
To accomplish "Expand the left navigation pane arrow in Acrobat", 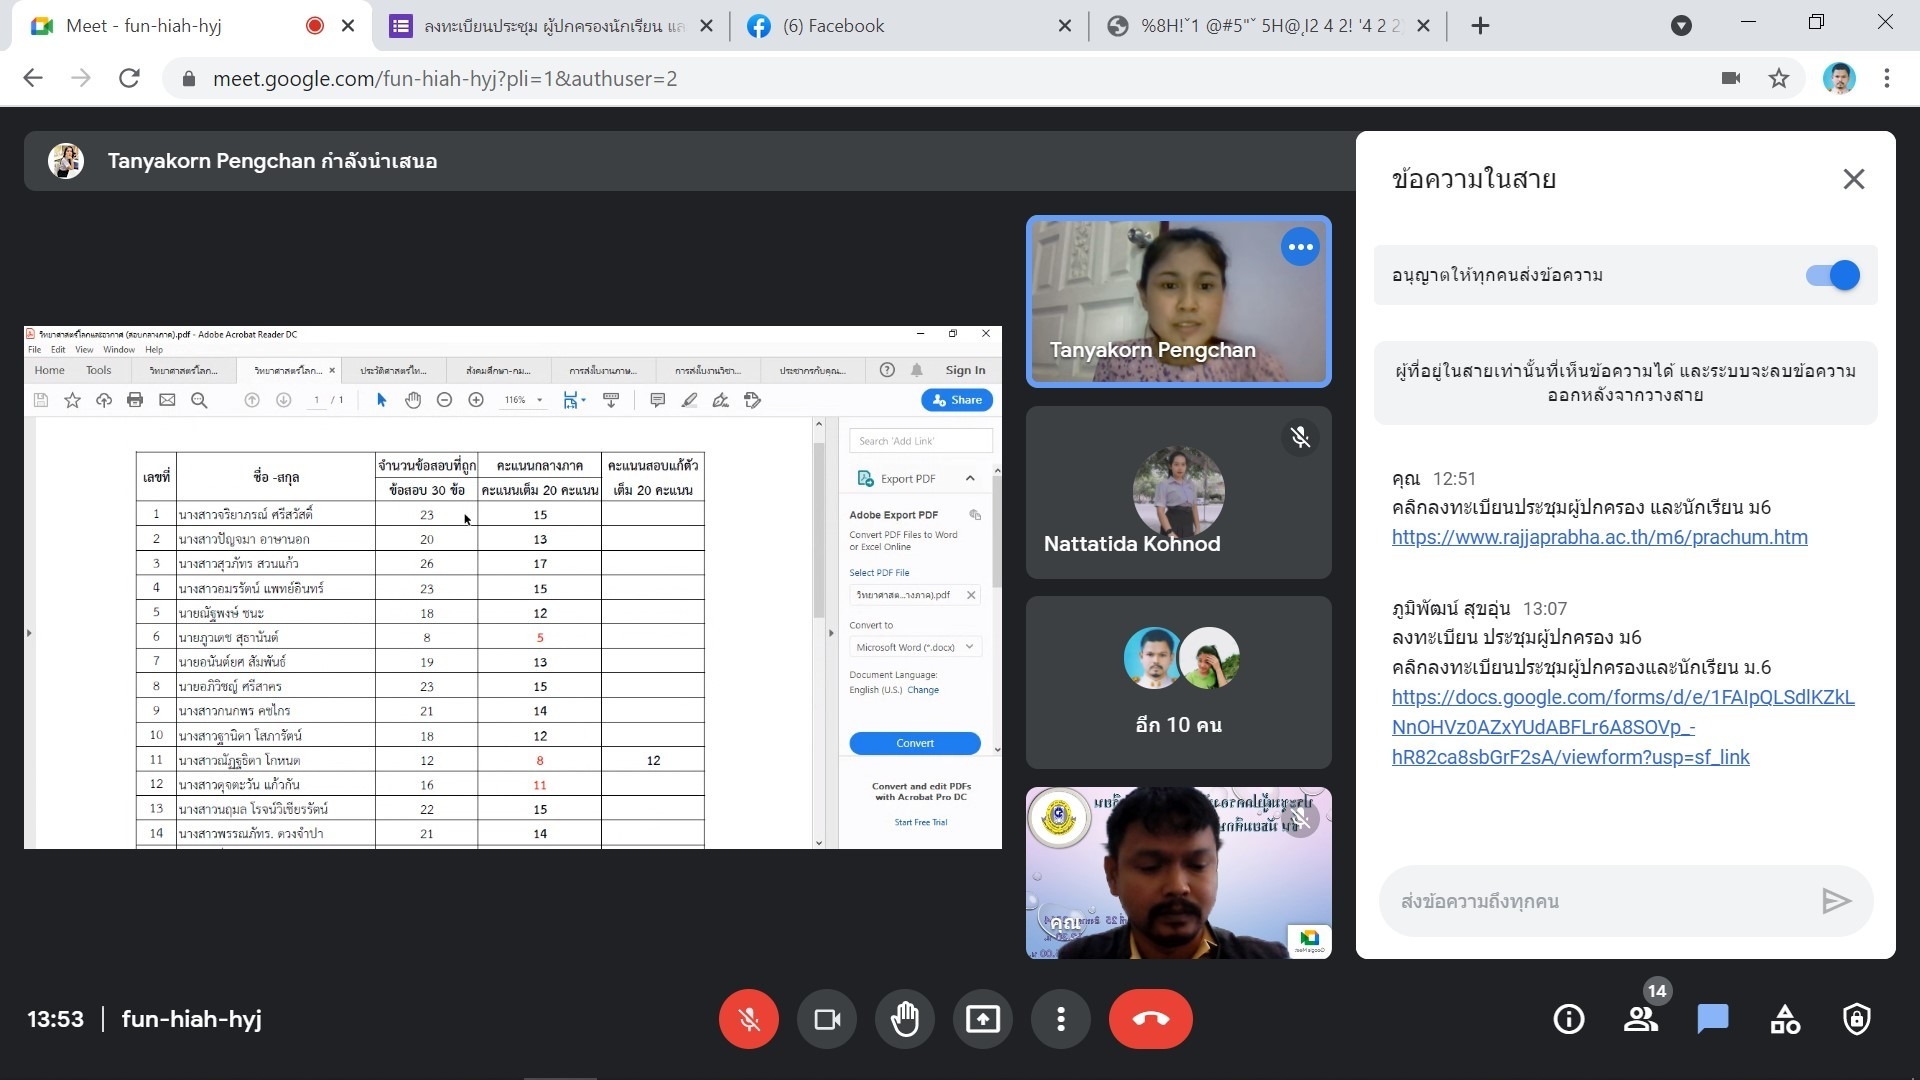I will tap(29, 633).
